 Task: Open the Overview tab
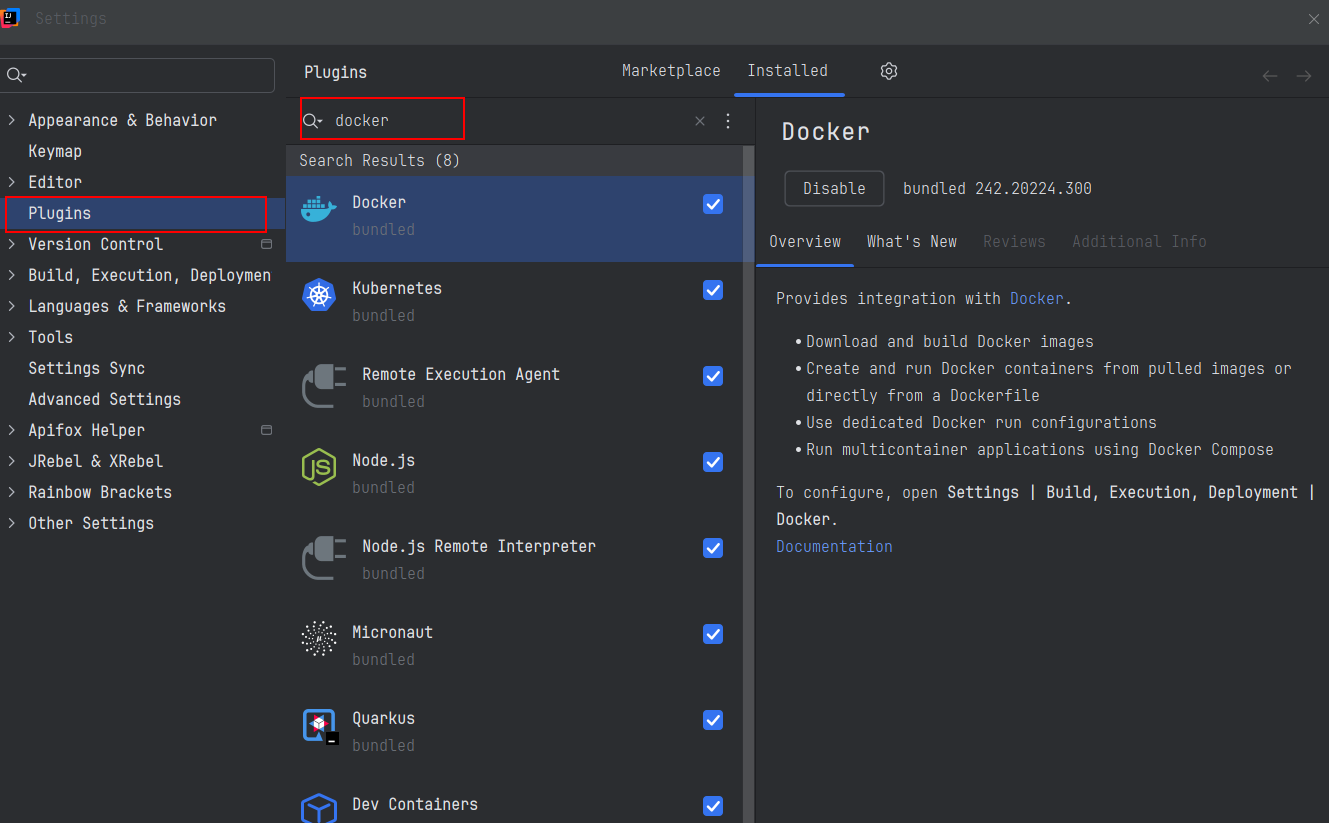pyautogui.click(x=805, y=242)
